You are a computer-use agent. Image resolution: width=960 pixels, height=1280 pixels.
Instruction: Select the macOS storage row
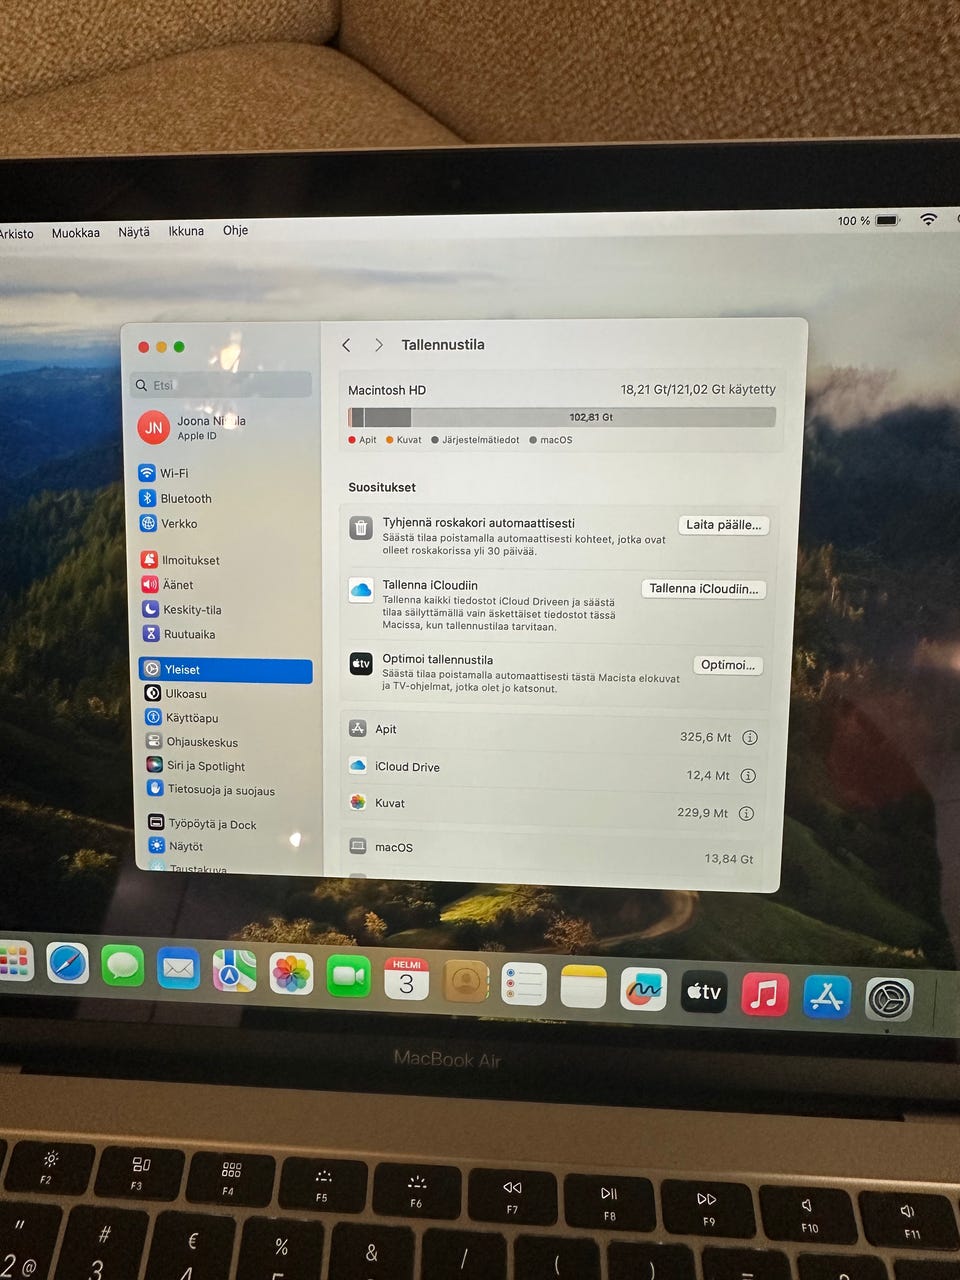point(552,851)
